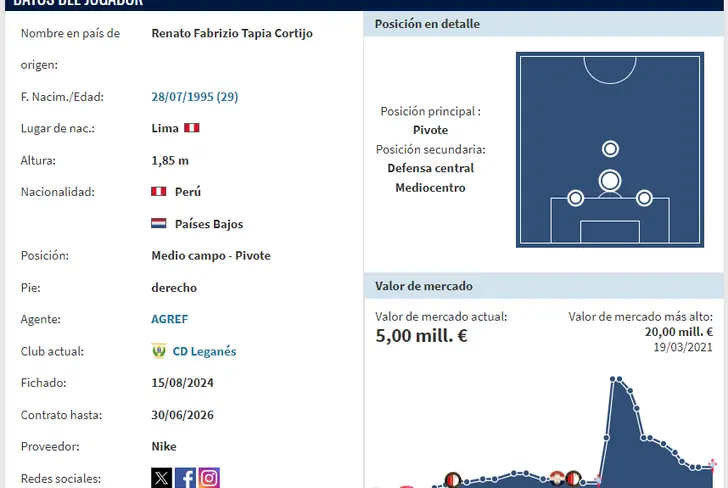
Task: Click the Países Bajos flag icon
Action: 158,224
